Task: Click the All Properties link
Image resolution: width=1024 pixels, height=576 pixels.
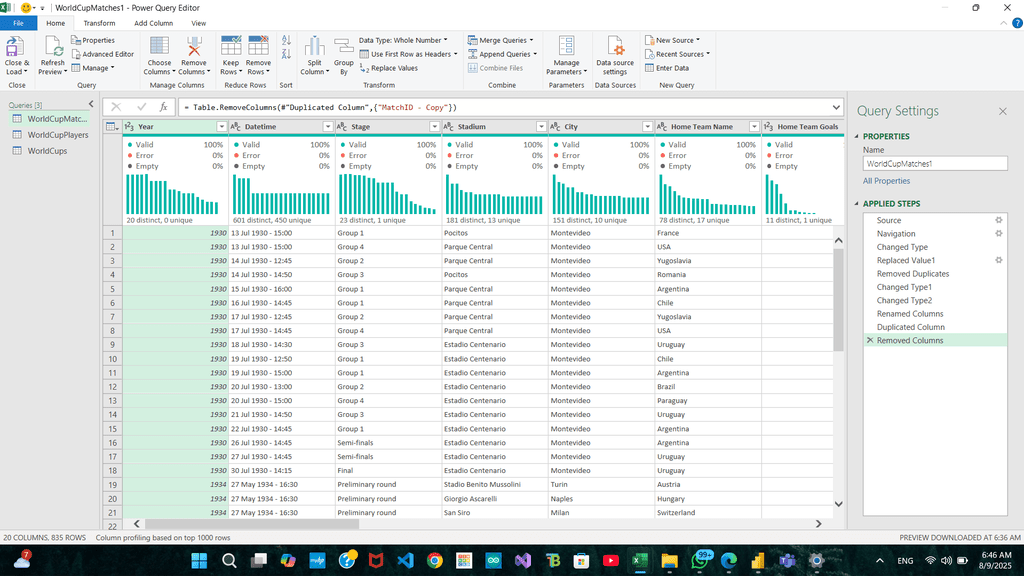Action: (x=886, y=181)
